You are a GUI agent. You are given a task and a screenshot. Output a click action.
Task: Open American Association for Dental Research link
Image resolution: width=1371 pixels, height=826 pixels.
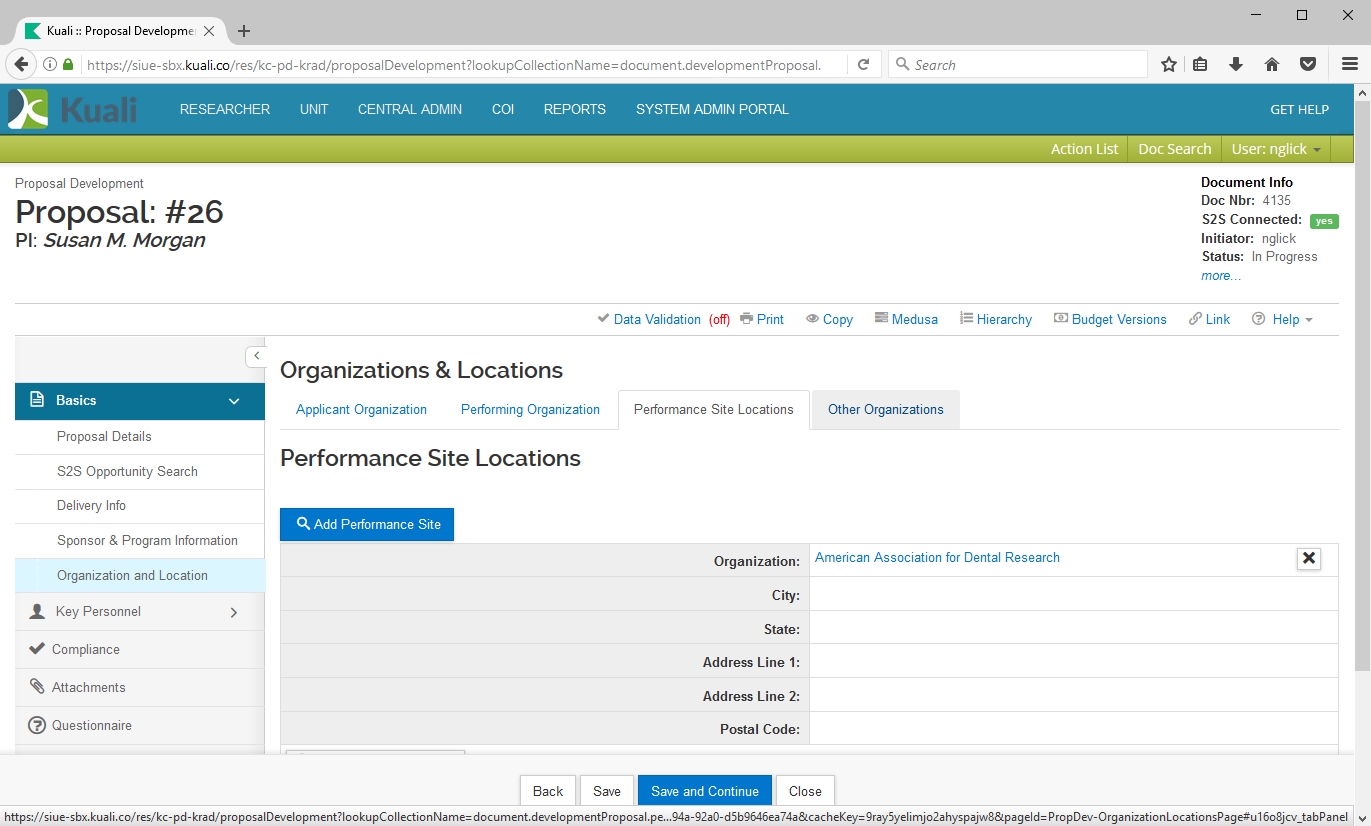pos(937,558)
